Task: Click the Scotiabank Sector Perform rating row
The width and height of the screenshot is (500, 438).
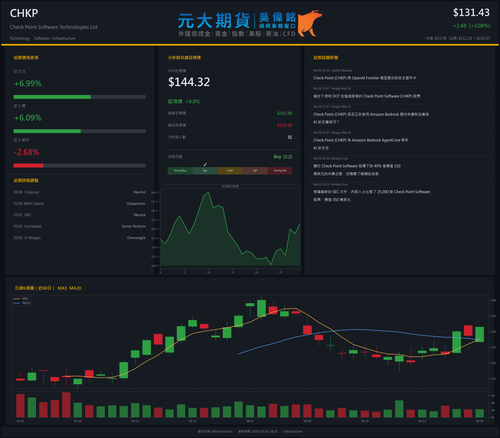Action: [x=80, y=226]
